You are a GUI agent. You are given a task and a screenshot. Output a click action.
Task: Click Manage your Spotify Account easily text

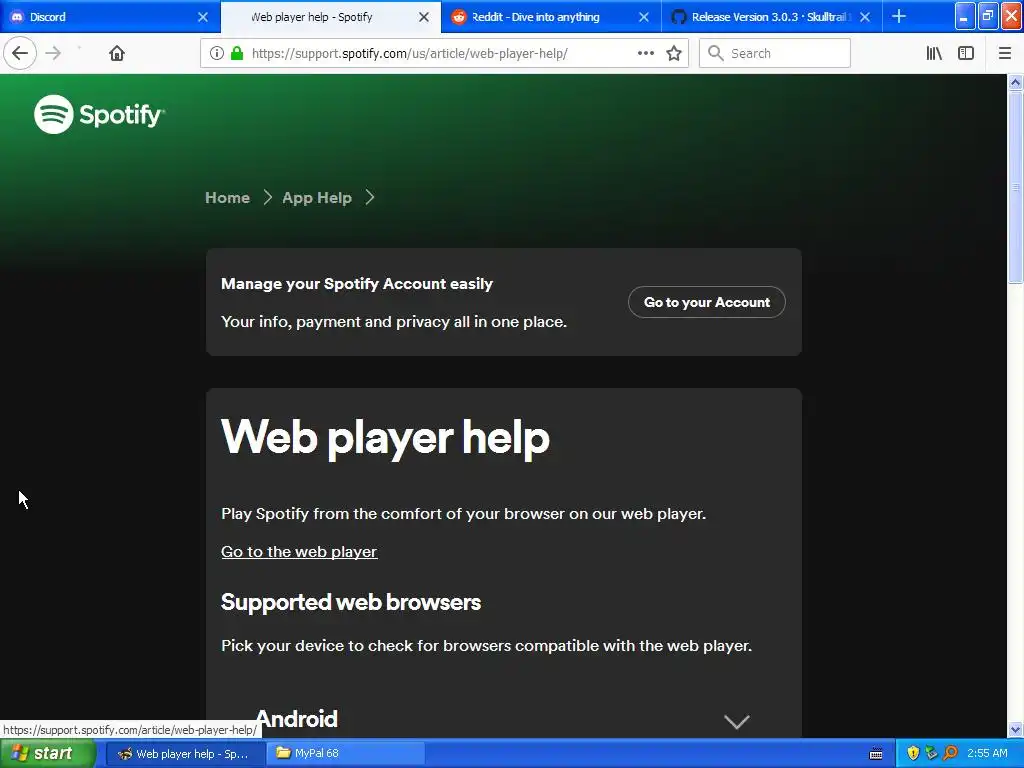coord(357,284)
